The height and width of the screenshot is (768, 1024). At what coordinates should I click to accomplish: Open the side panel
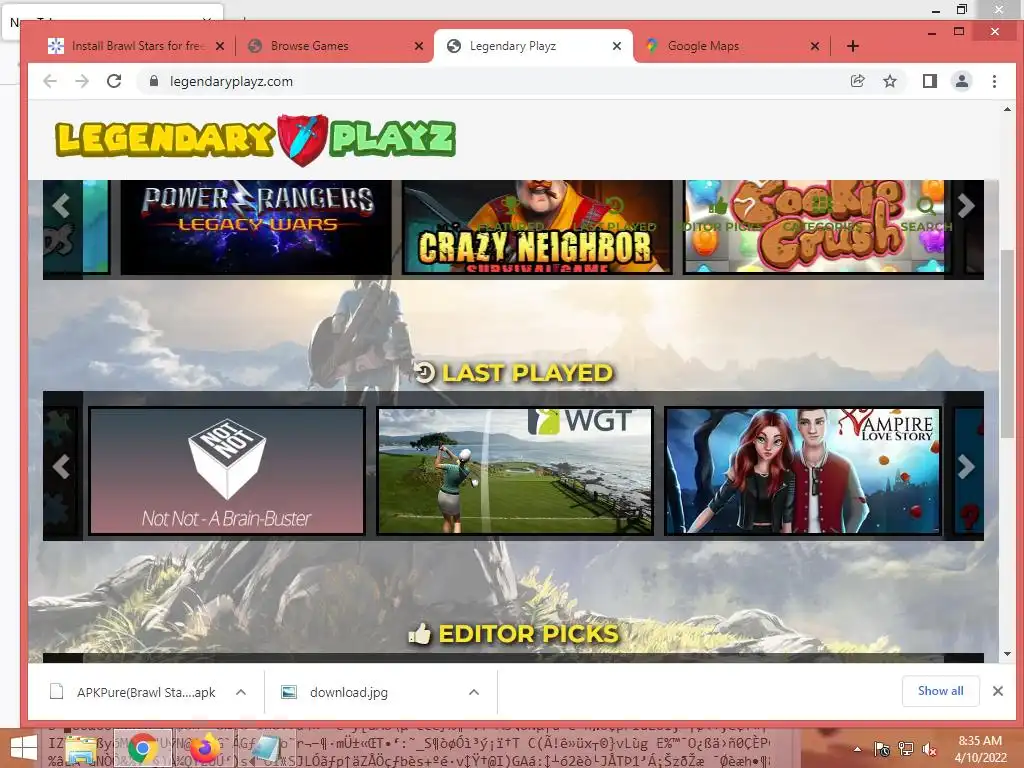coord(929,81)
